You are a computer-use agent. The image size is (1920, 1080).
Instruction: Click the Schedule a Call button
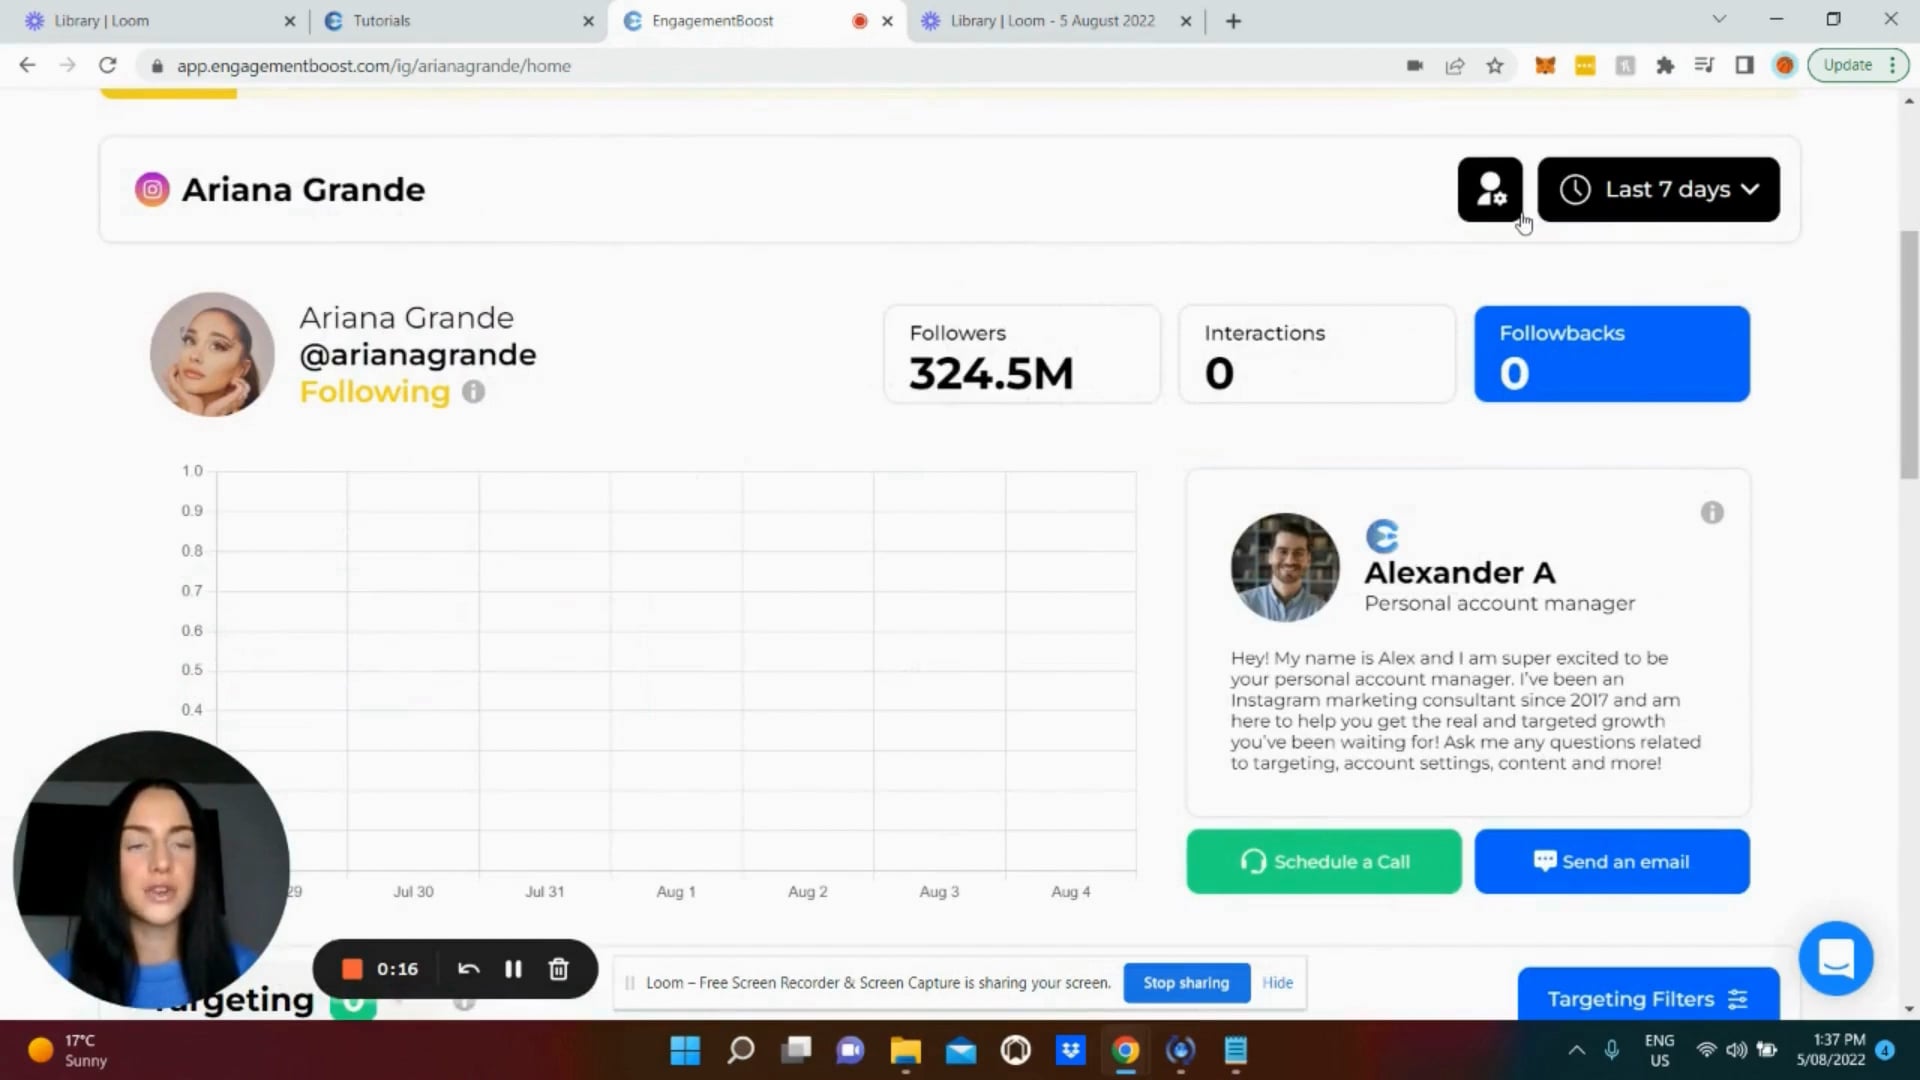pyautogui.click(x=1323, y=861)
